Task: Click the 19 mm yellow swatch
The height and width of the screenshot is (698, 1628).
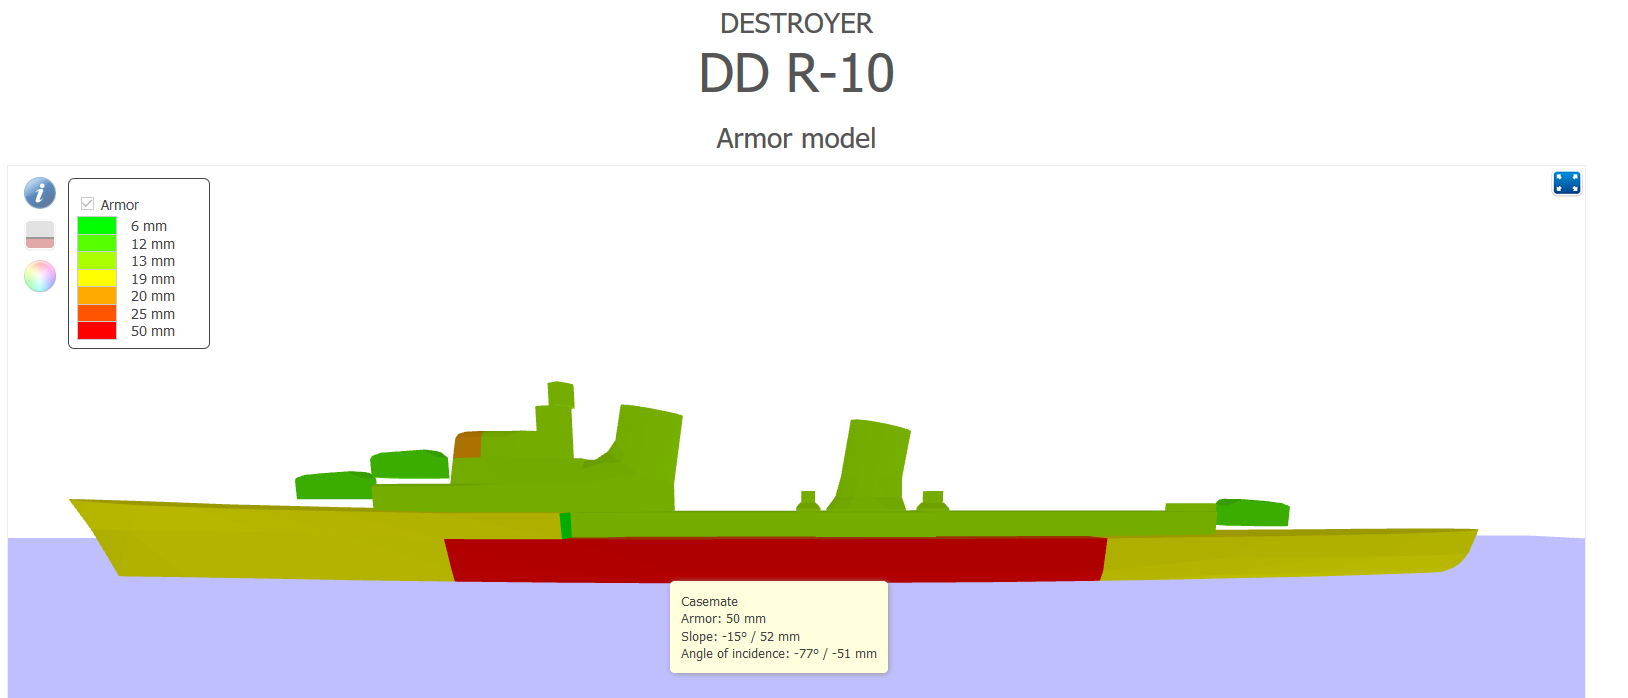Action: [97, 279]
